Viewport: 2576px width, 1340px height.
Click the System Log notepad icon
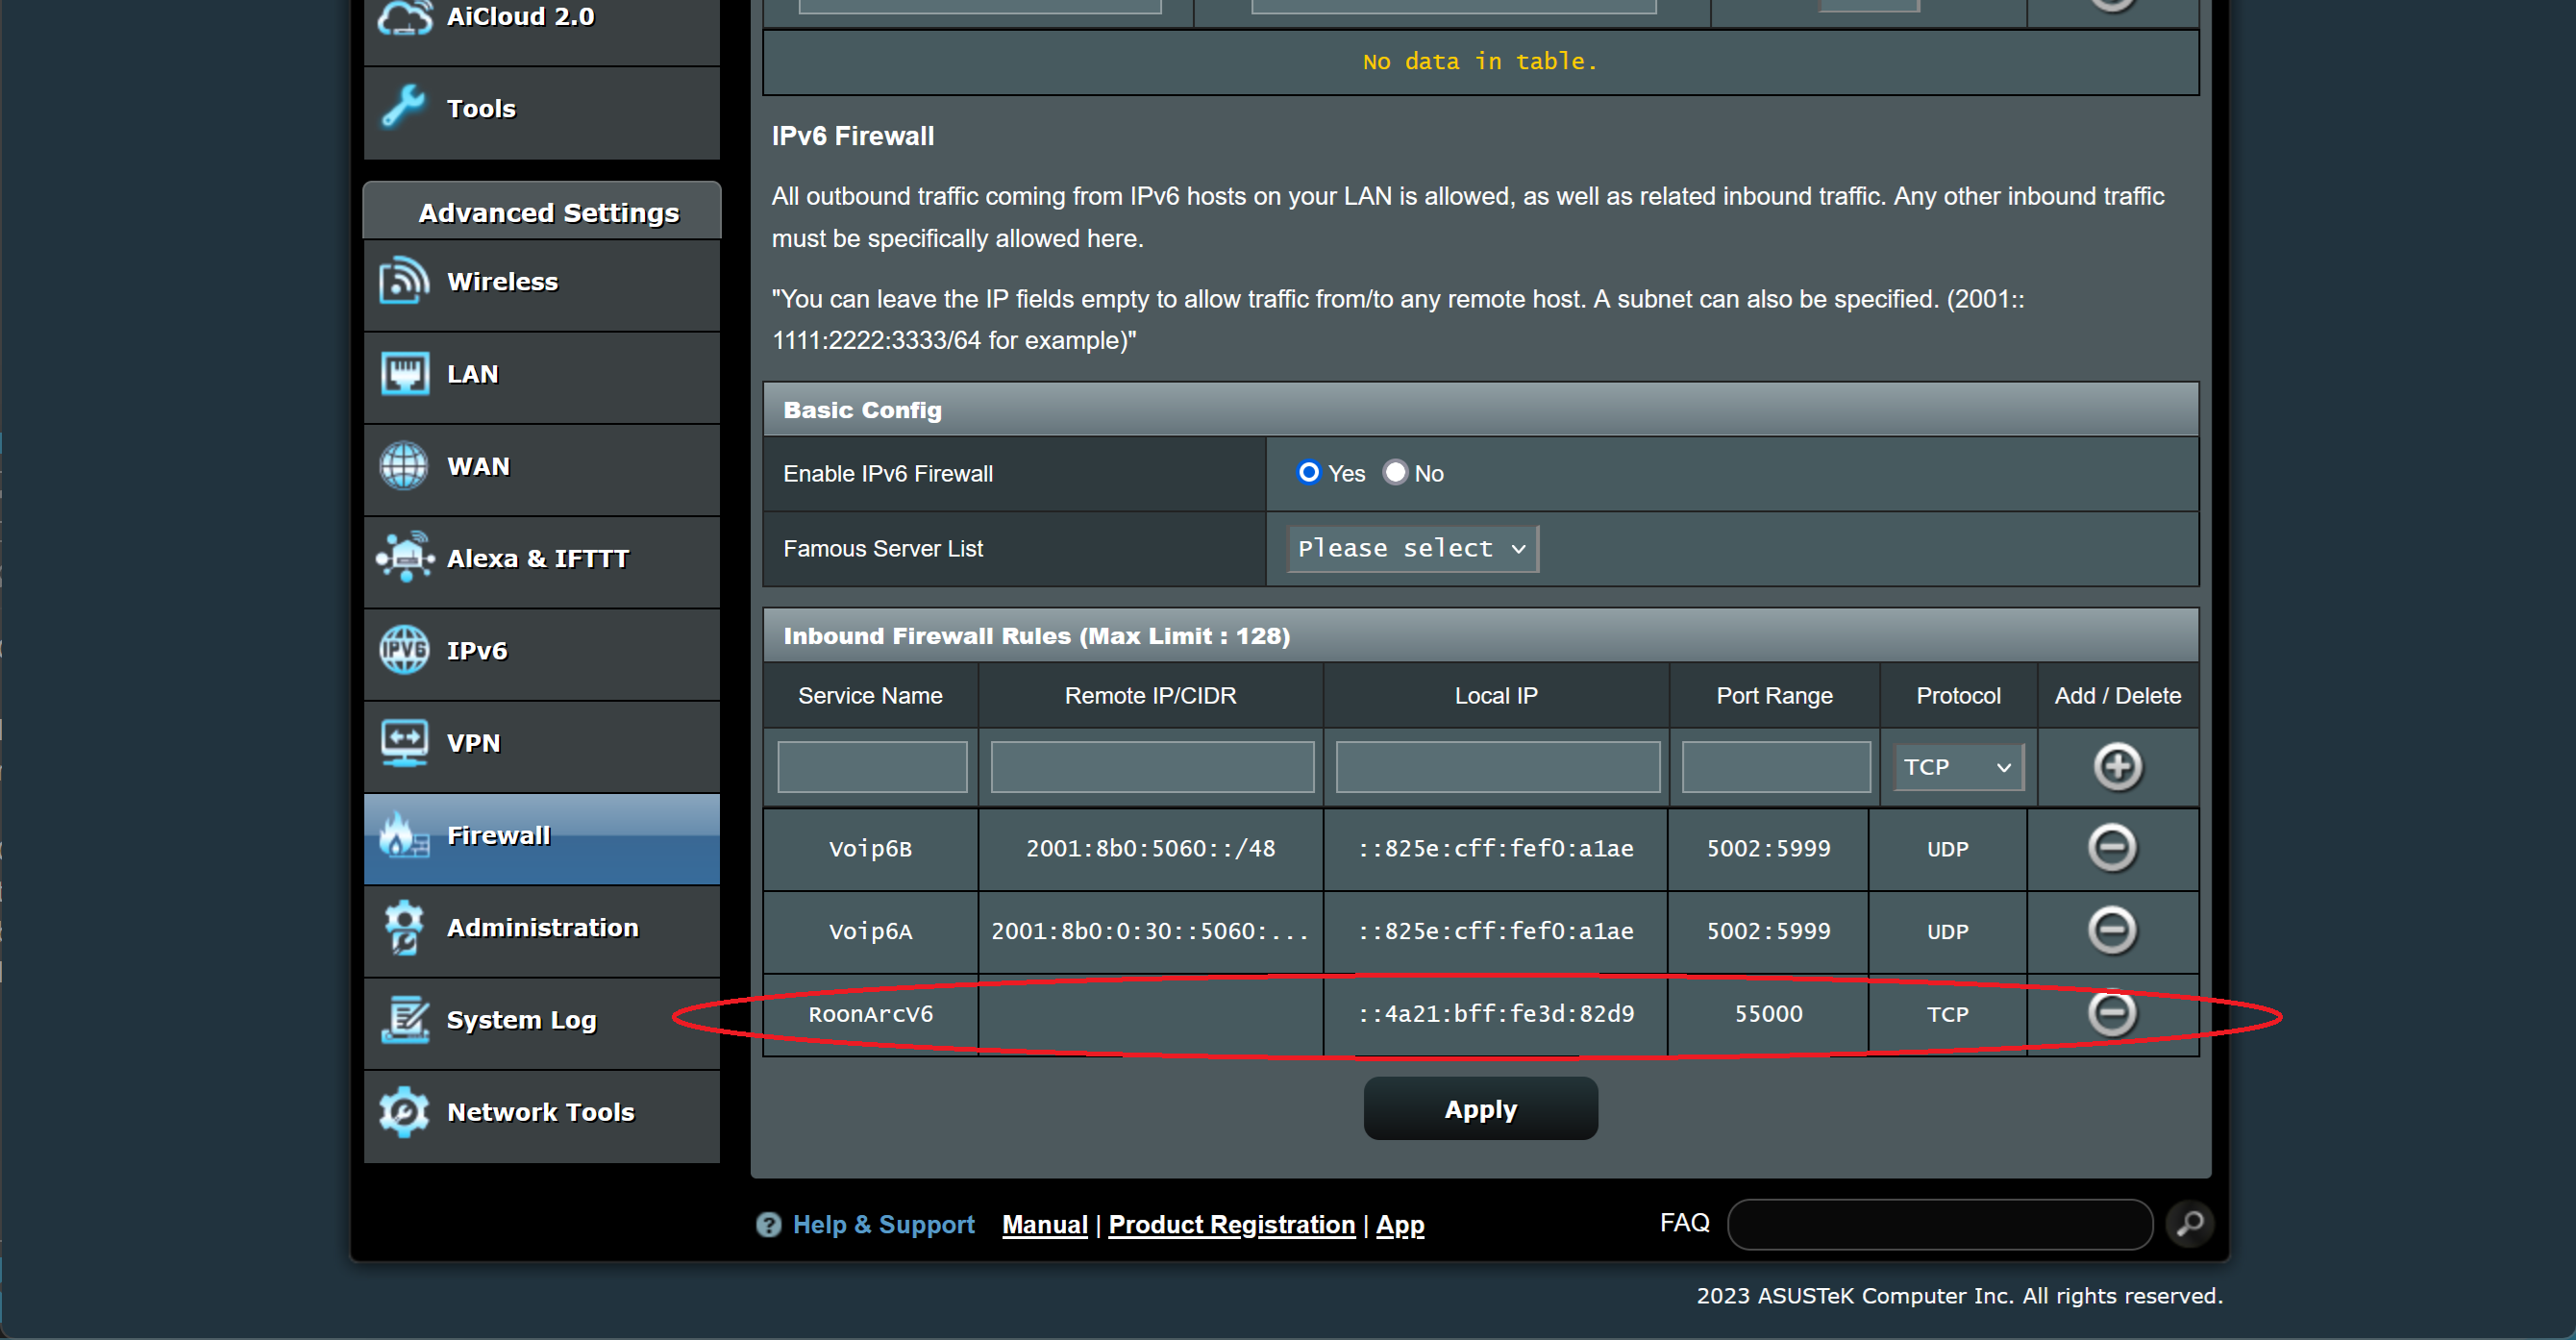(x=404, y=1020)
